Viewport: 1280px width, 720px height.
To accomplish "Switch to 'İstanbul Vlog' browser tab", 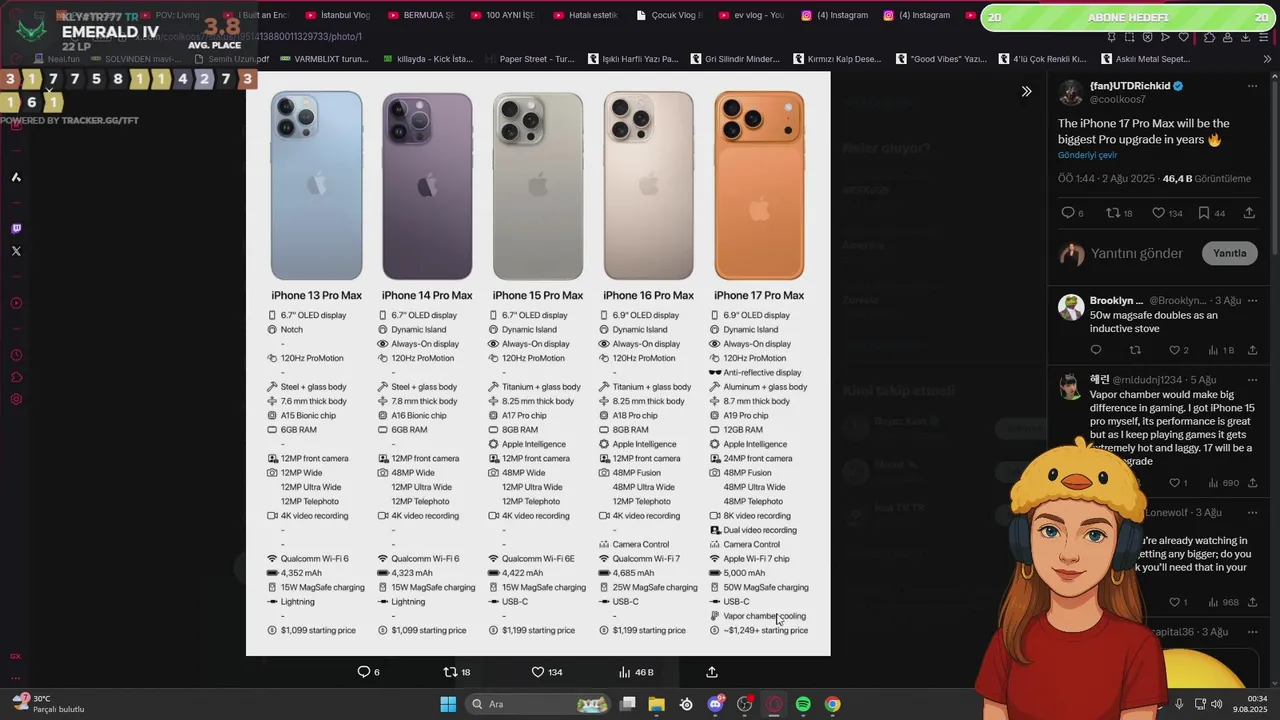I will [x=338, y=15].
